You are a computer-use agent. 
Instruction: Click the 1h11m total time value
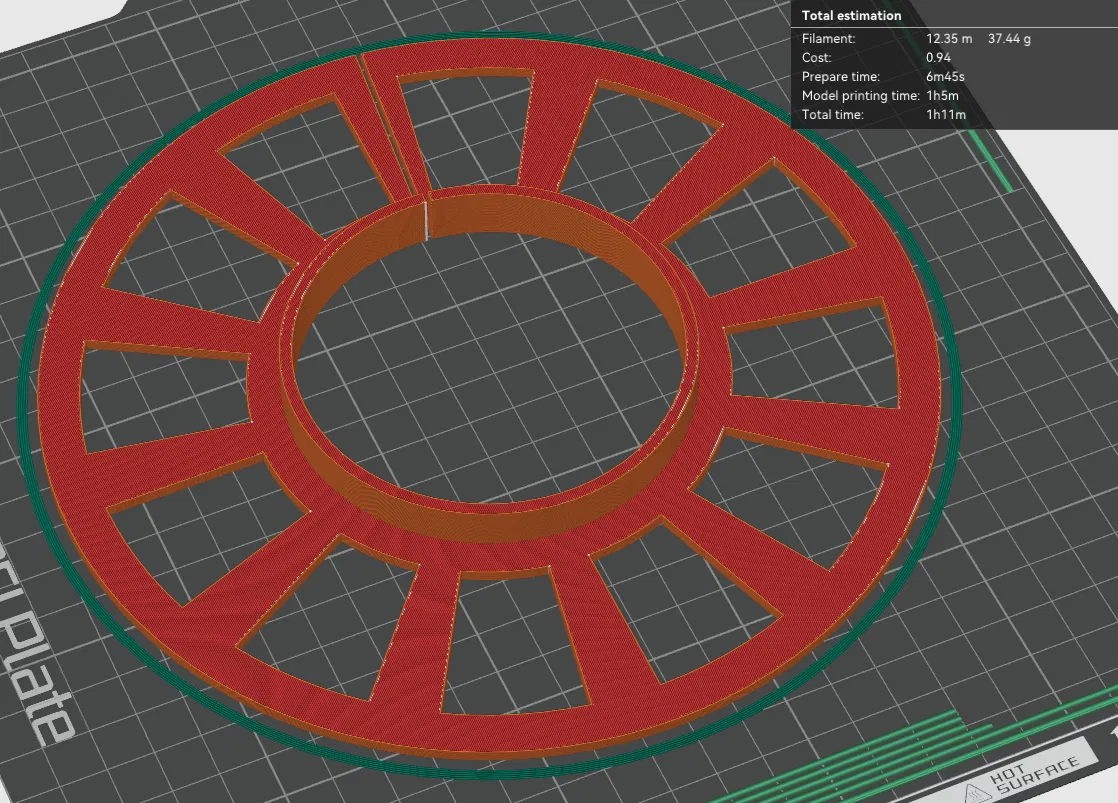click(945, 114)
